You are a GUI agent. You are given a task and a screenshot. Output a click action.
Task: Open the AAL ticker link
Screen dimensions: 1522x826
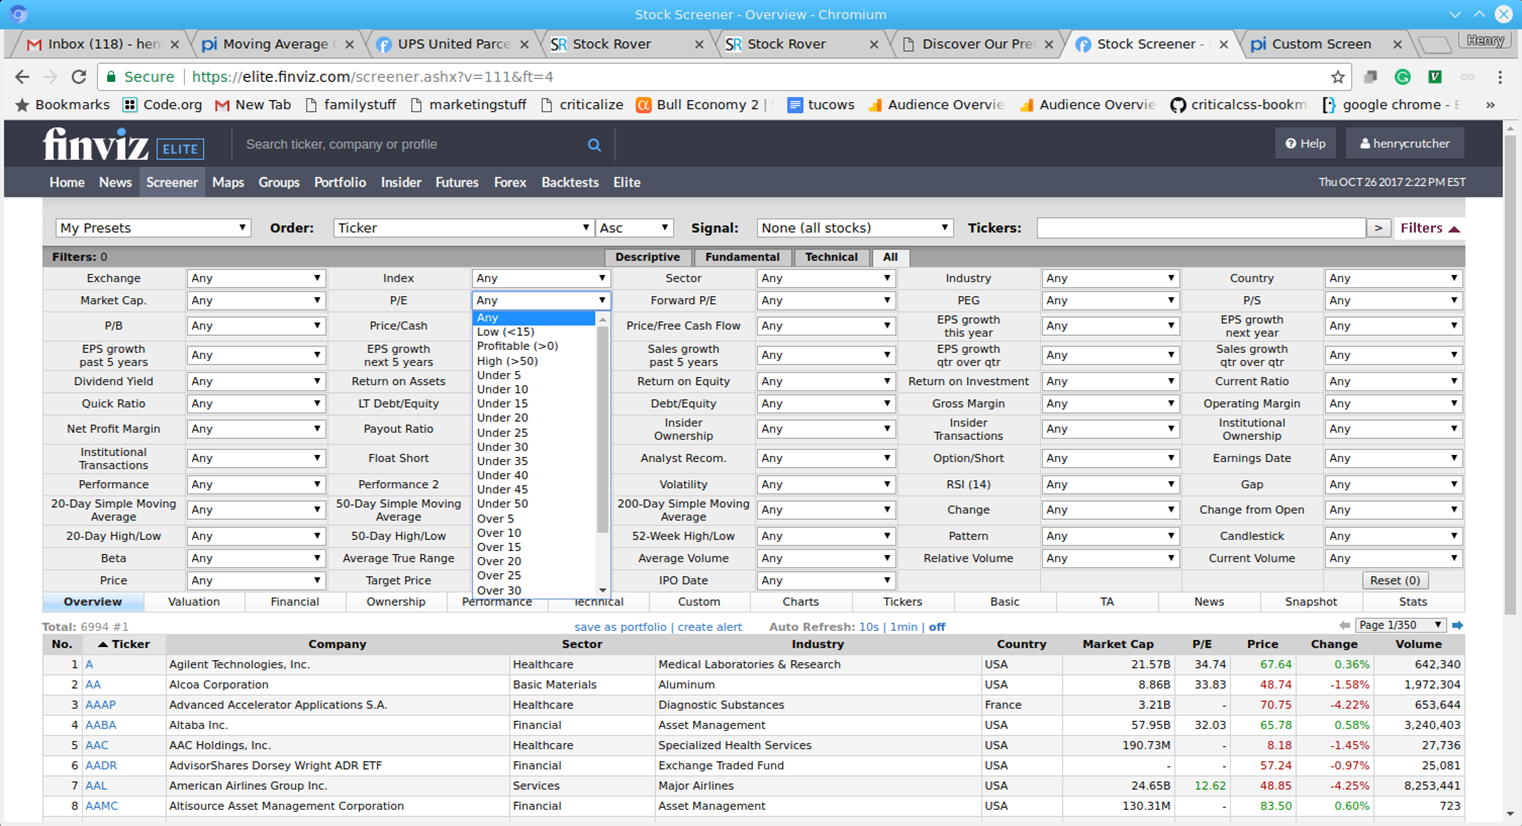tap(96, 786)
